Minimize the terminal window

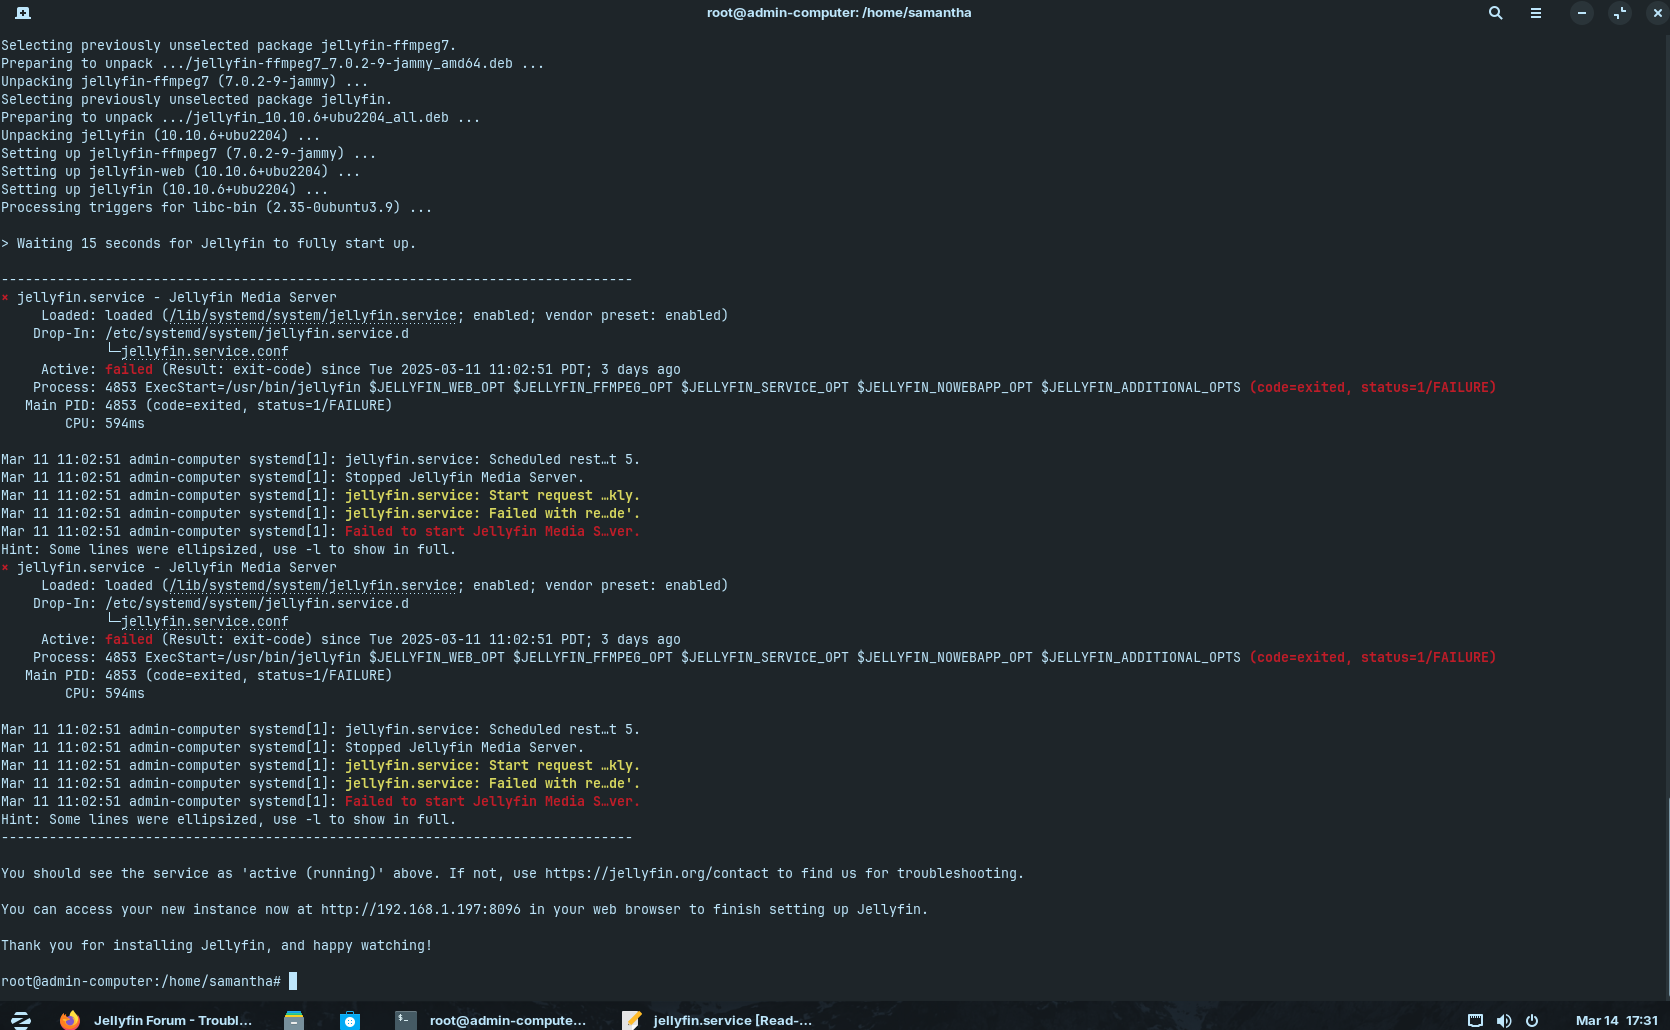pos(1581,13)
